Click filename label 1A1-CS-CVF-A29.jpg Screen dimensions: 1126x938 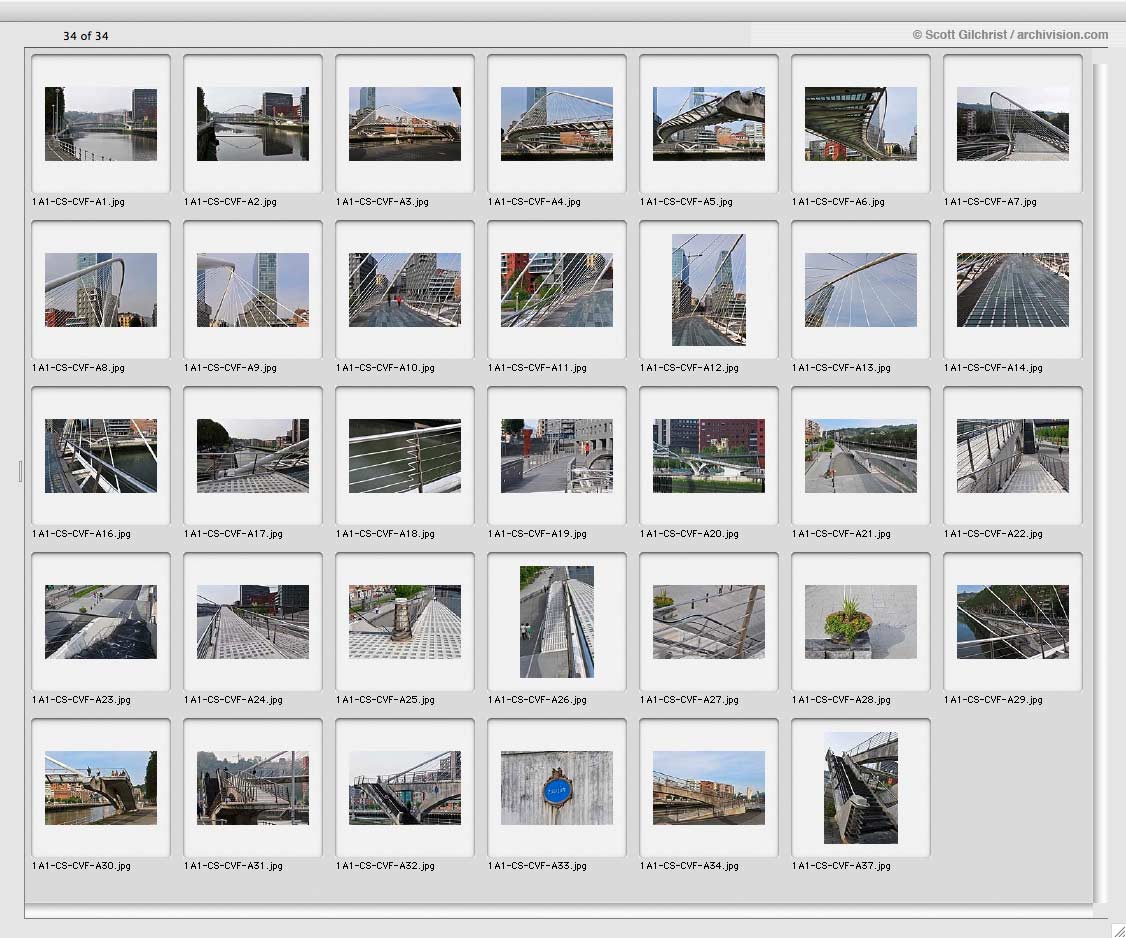(993, 700)
